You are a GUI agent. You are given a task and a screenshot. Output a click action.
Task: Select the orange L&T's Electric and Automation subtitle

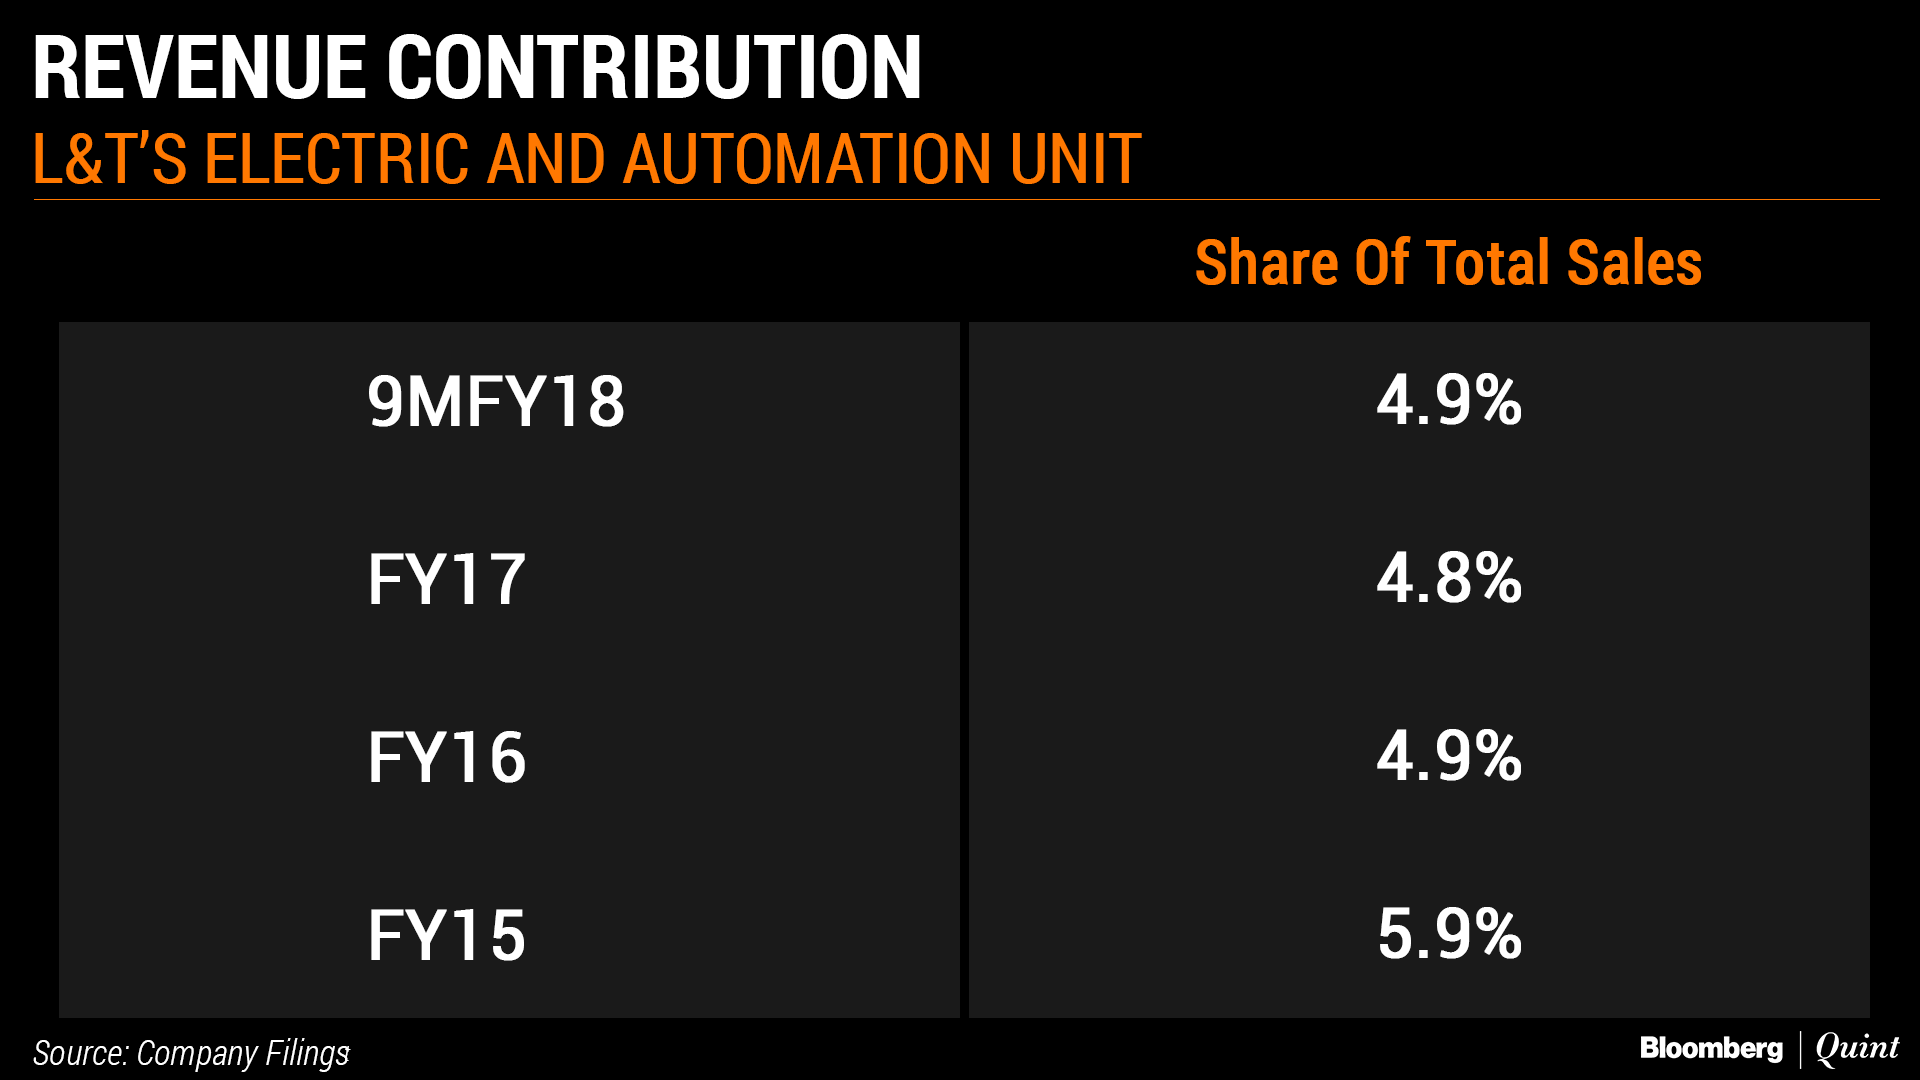pos(586,160)
